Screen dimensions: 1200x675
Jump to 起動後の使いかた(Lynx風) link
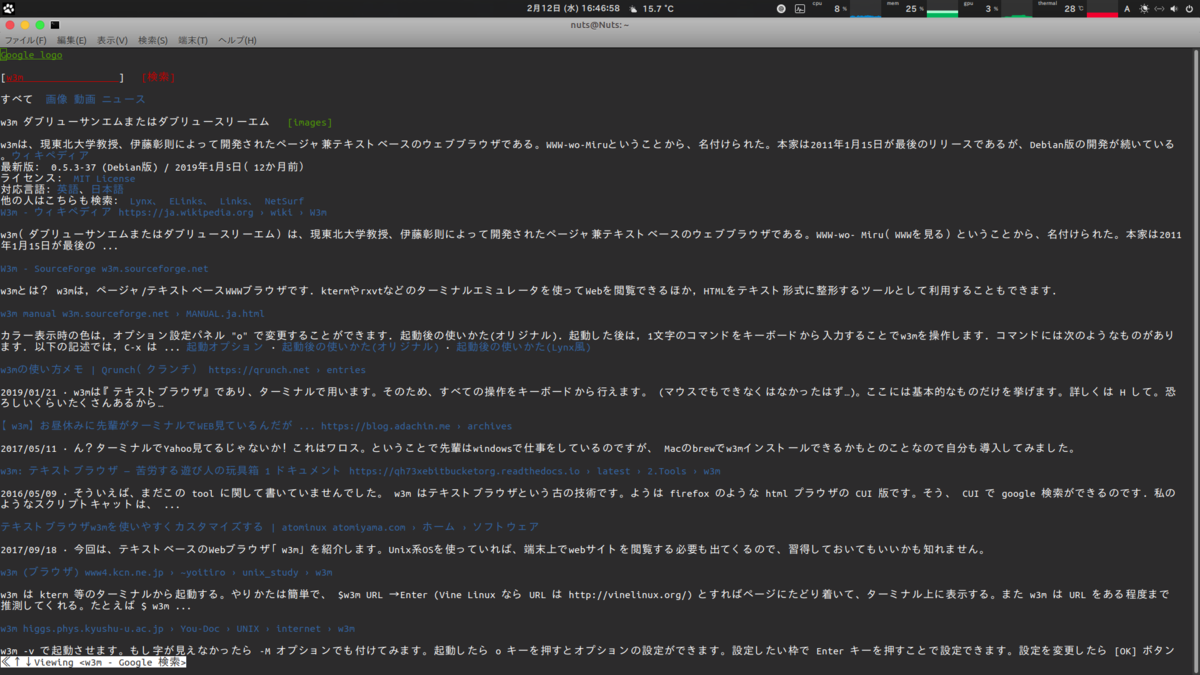[x=523, y=347]
